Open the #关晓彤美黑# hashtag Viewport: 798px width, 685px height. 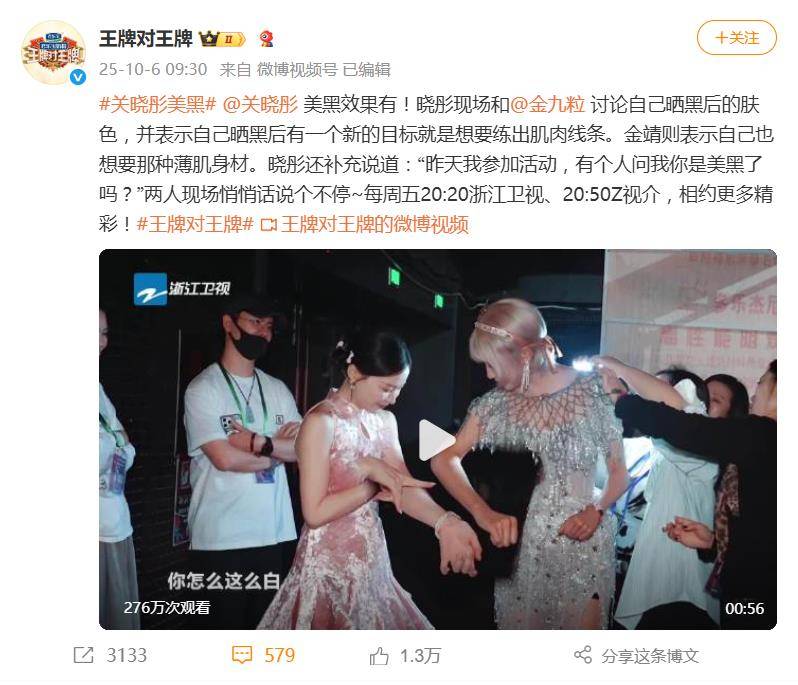click(158, 104)
